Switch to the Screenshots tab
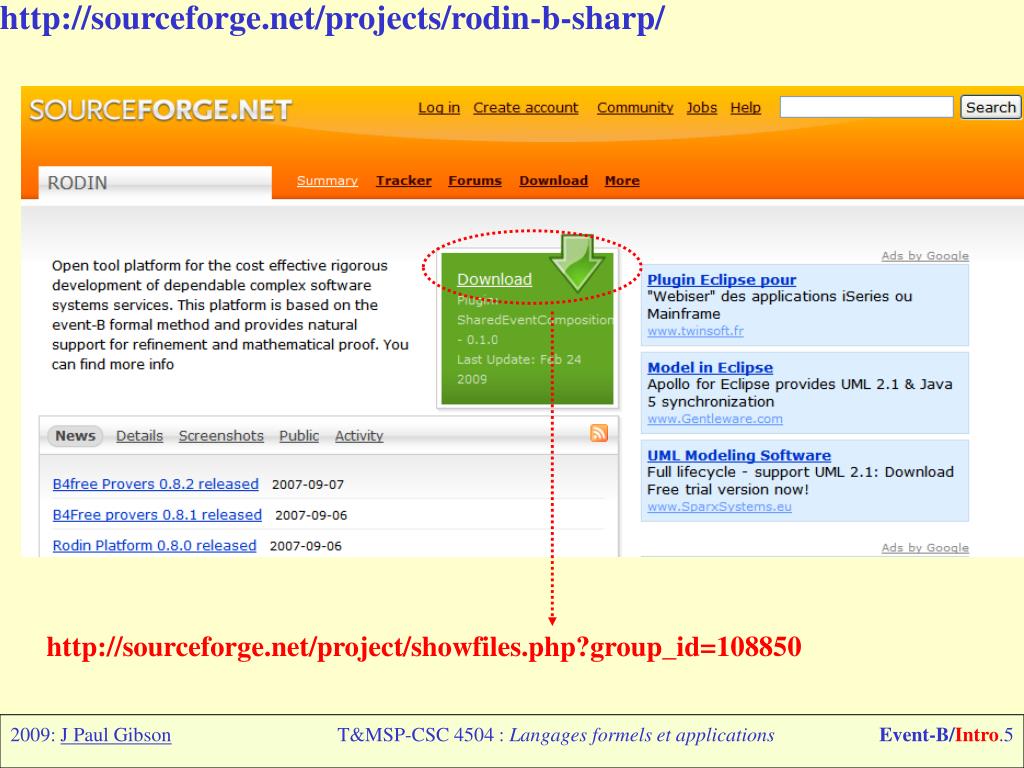 [x=221, y=436]
